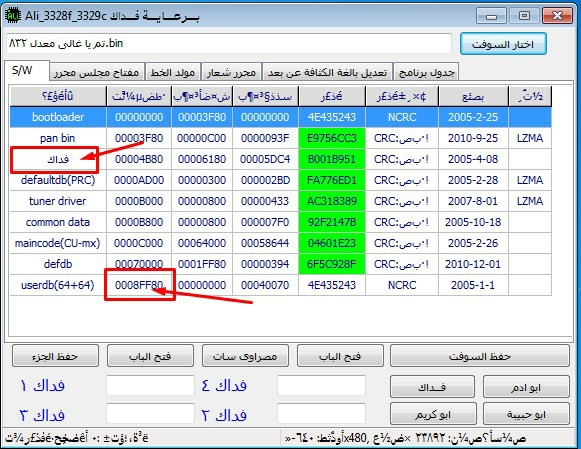Switch to the محرر شعار tab

click(231, 72)
